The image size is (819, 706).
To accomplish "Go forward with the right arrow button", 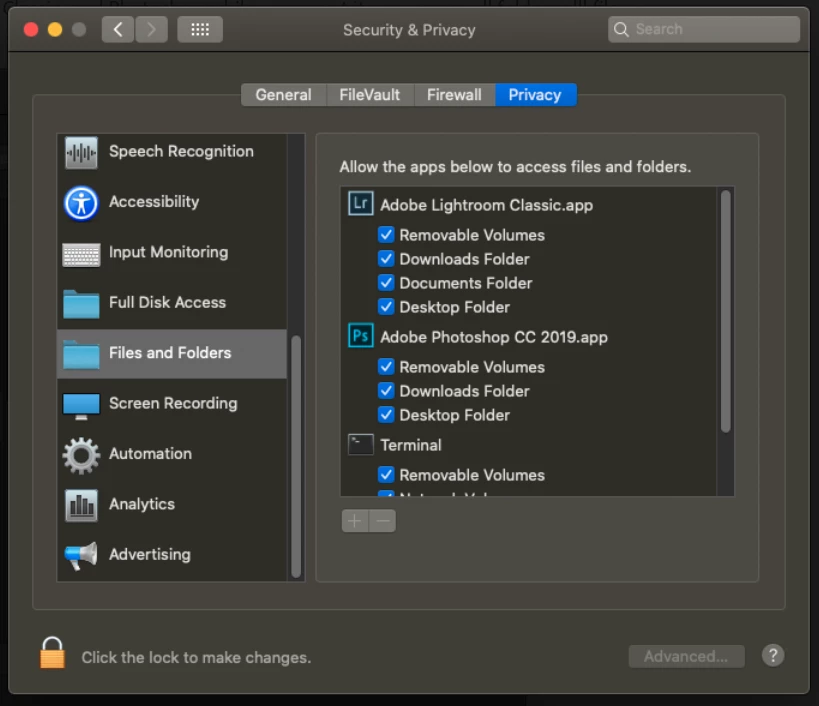I will pyautogui.click(x=151, y=29).
